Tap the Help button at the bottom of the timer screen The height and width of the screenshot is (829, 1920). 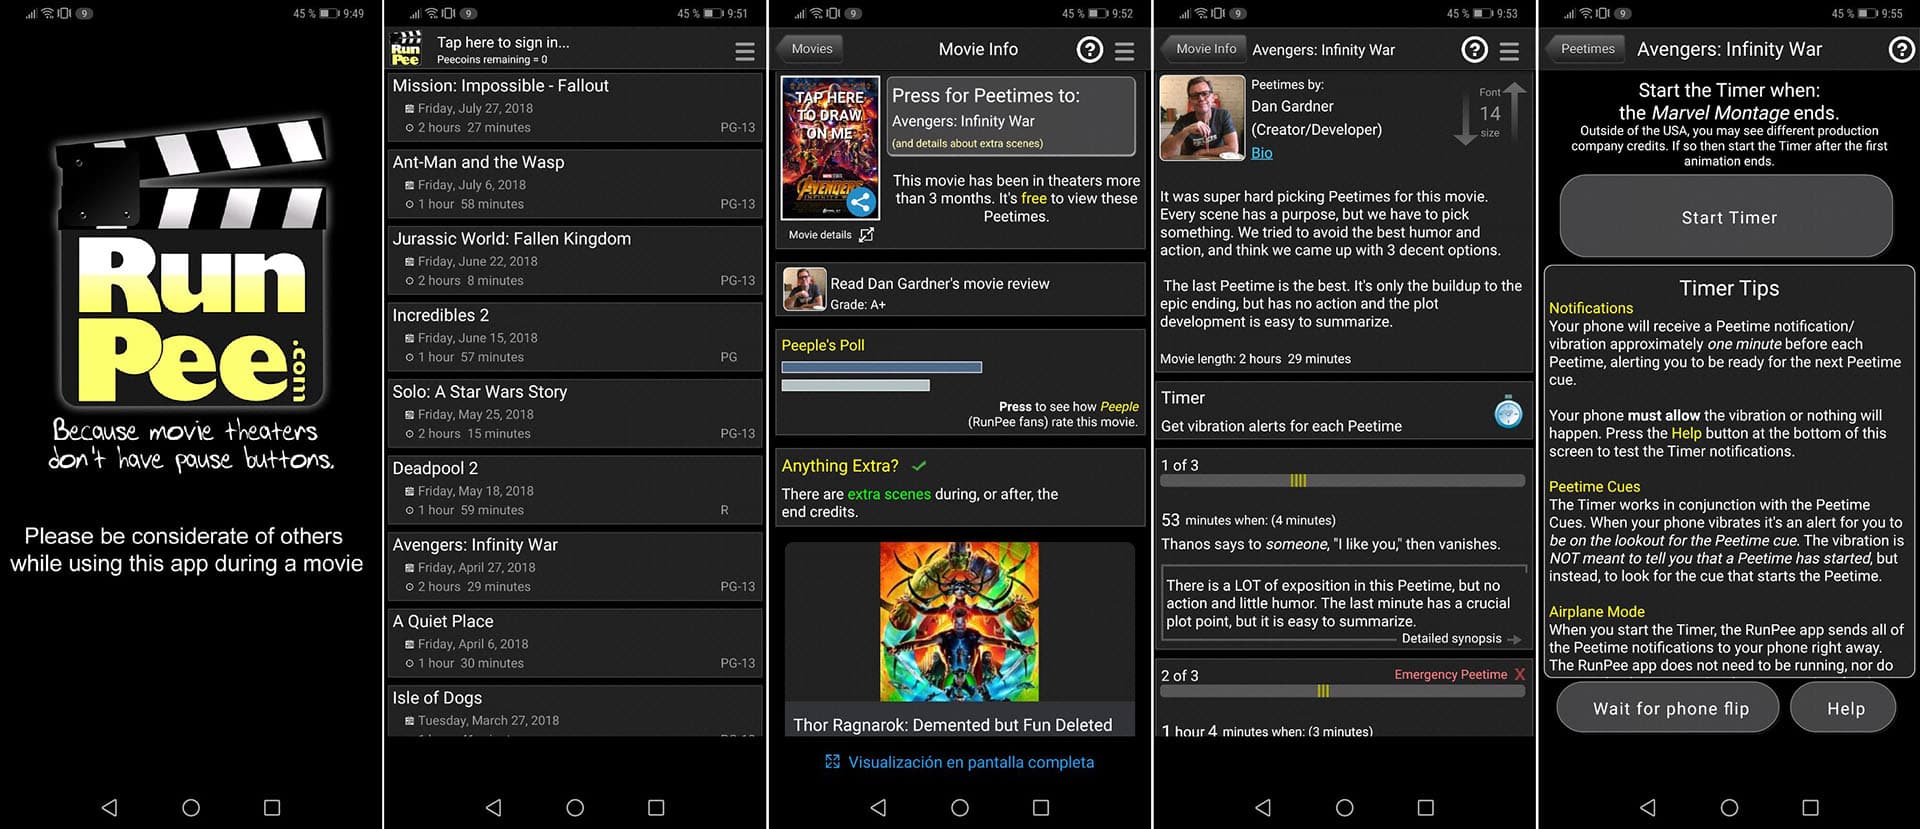[x=1844, y=708]
